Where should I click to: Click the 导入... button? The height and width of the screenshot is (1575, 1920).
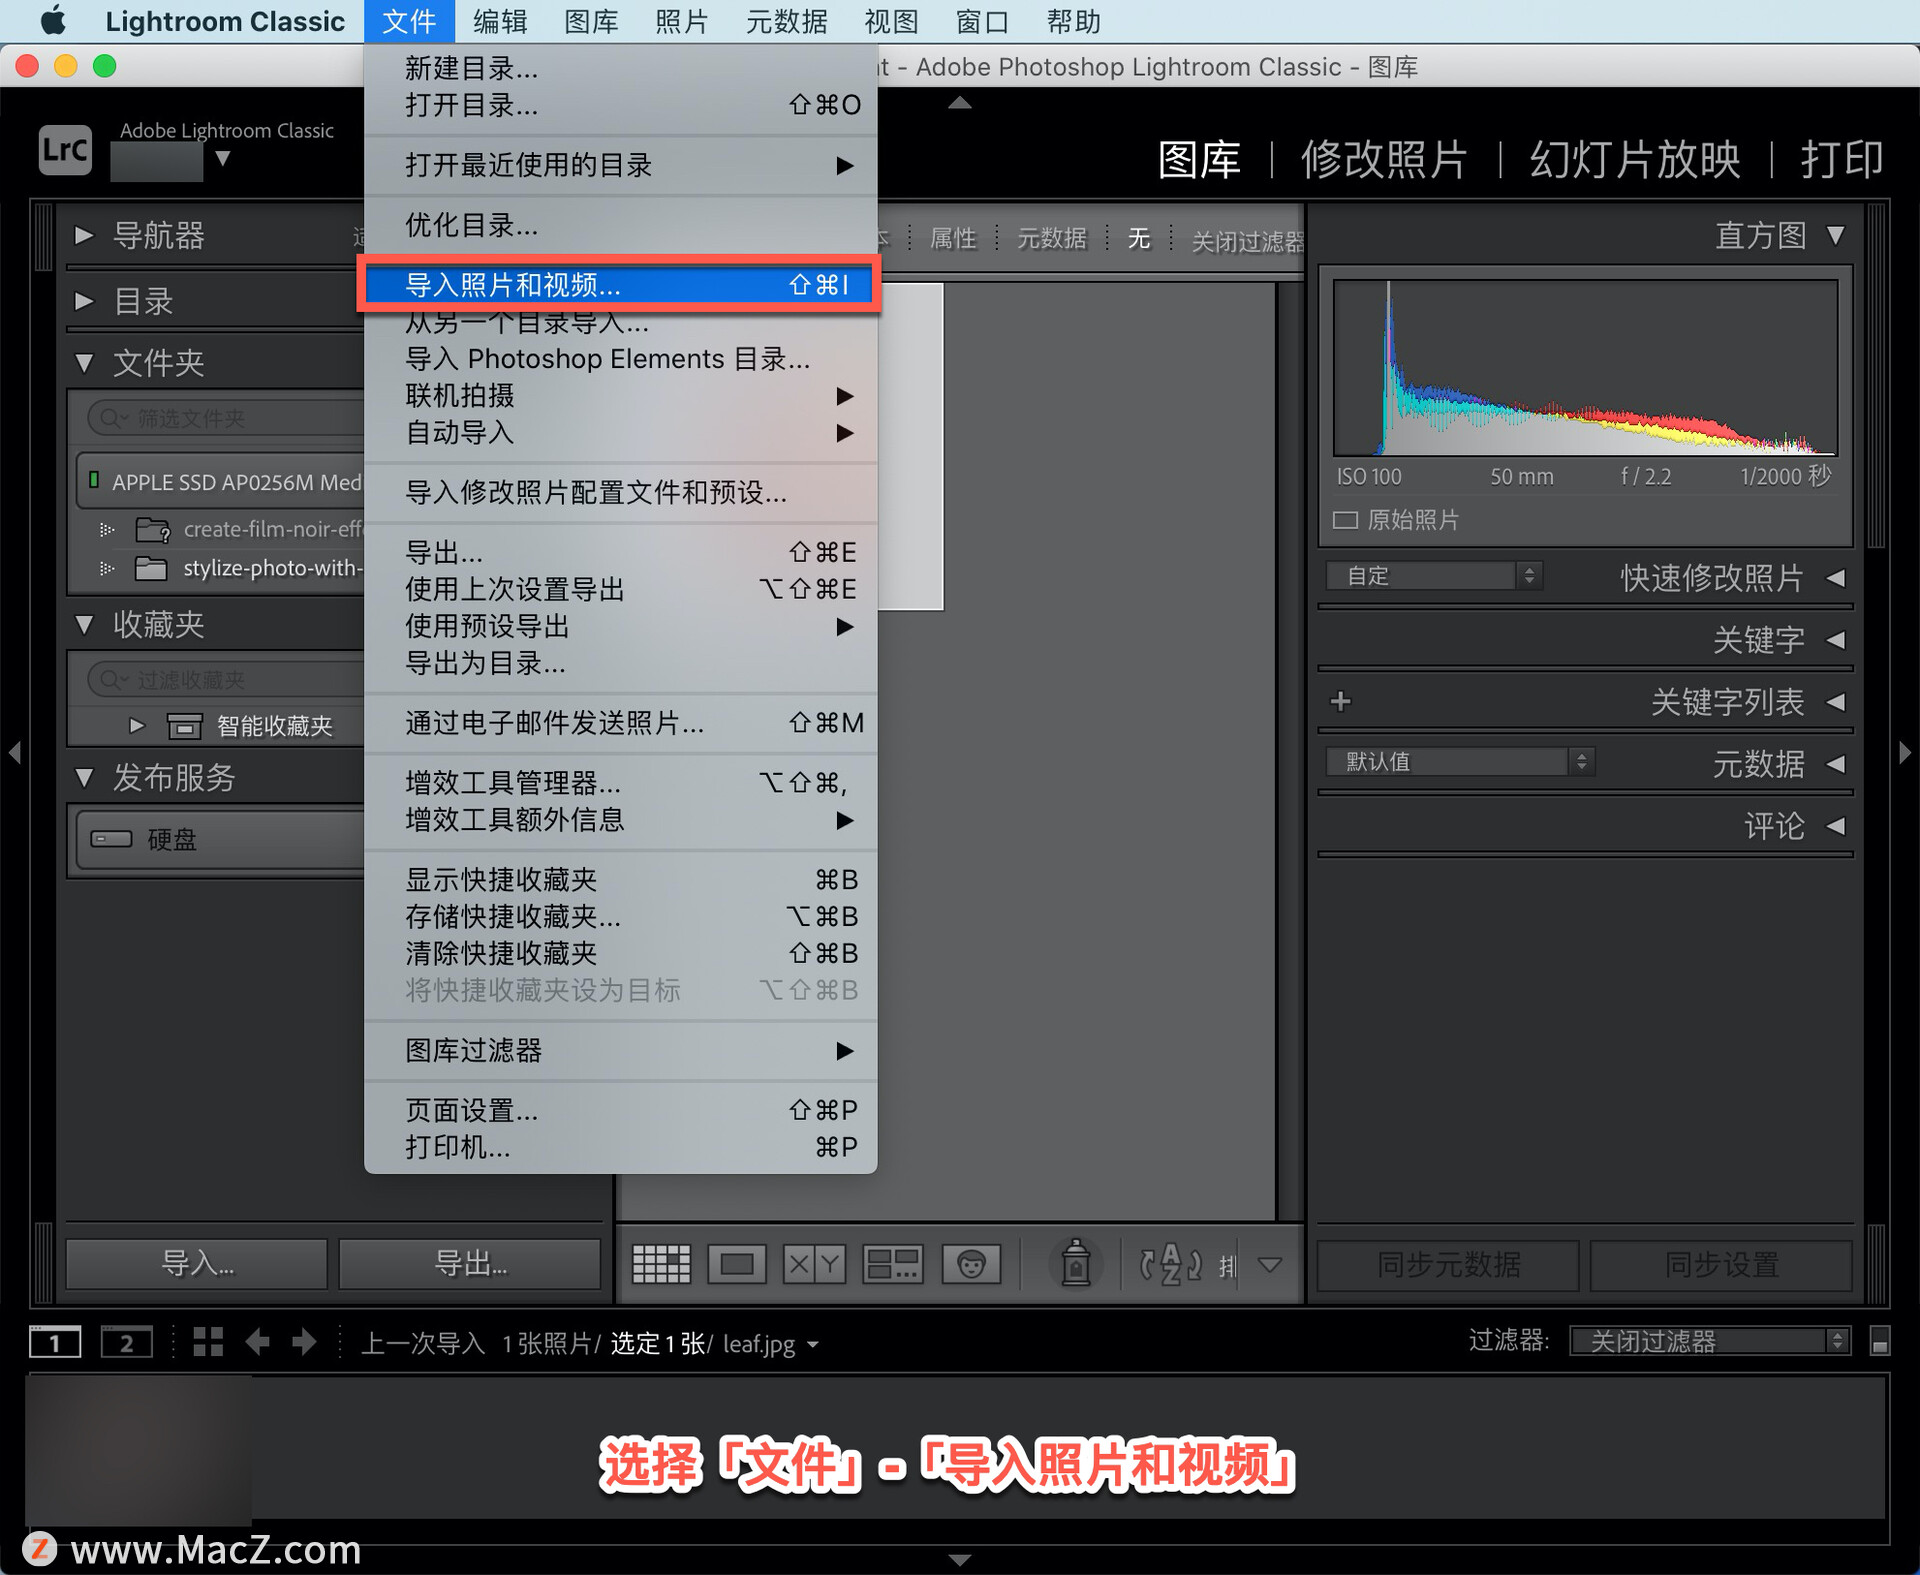197,1264
